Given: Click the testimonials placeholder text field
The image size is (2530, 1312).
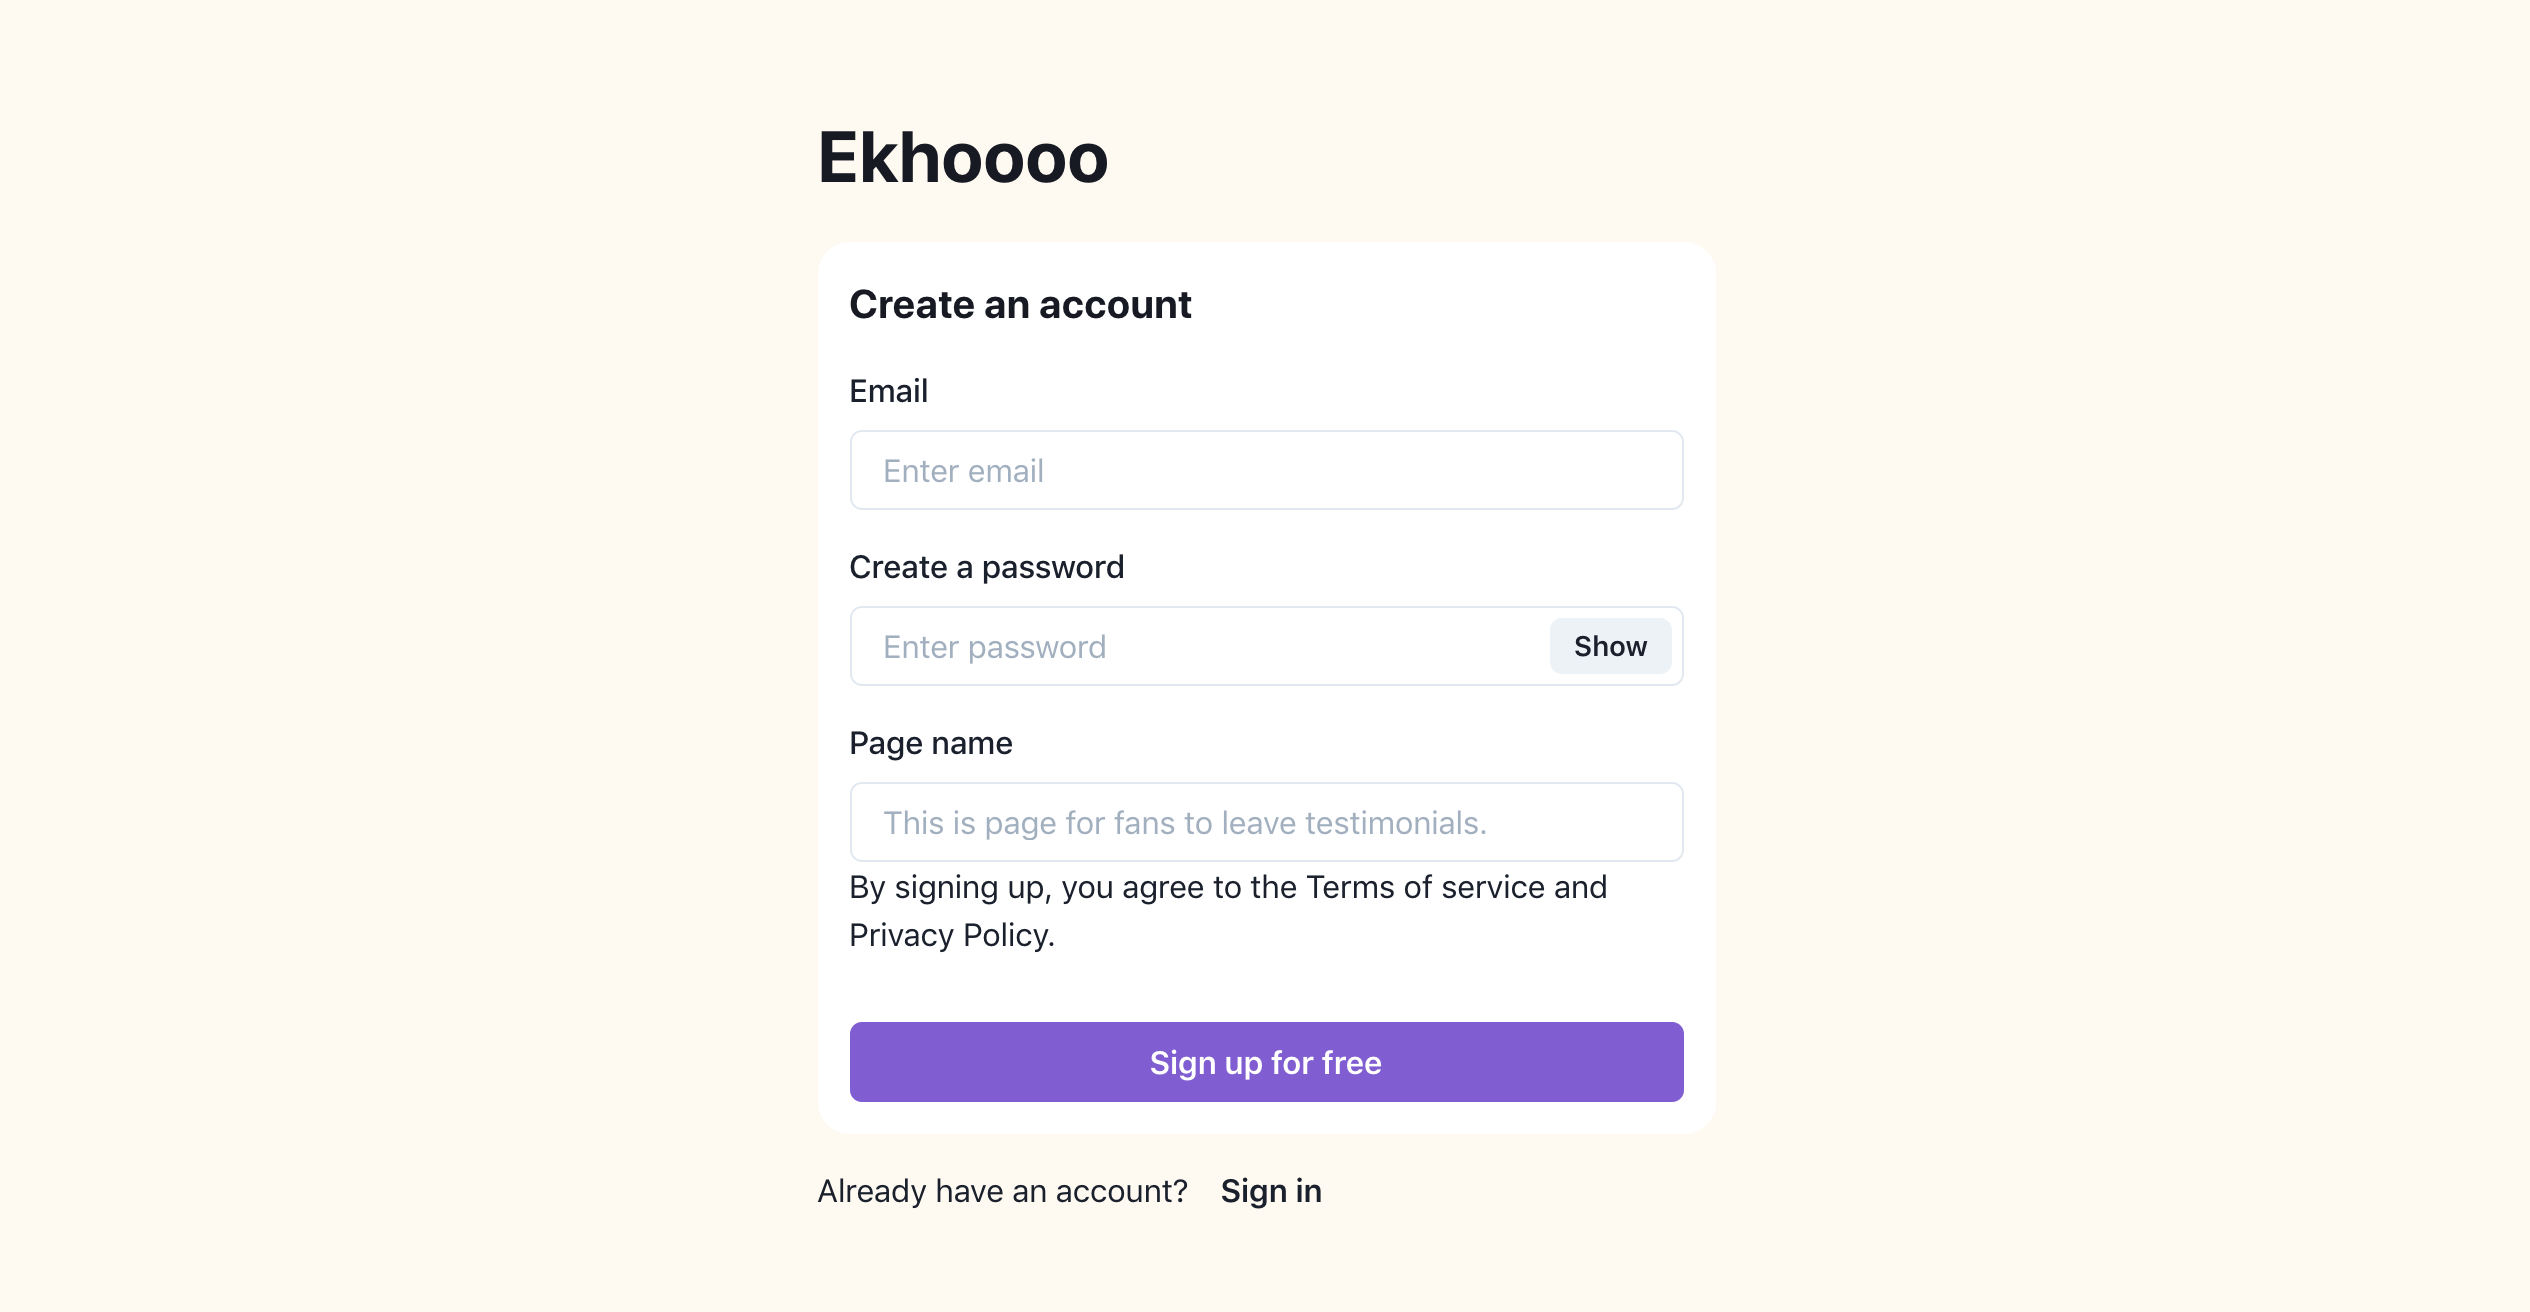Looking at the screenshot, I should pos(1265,822).
